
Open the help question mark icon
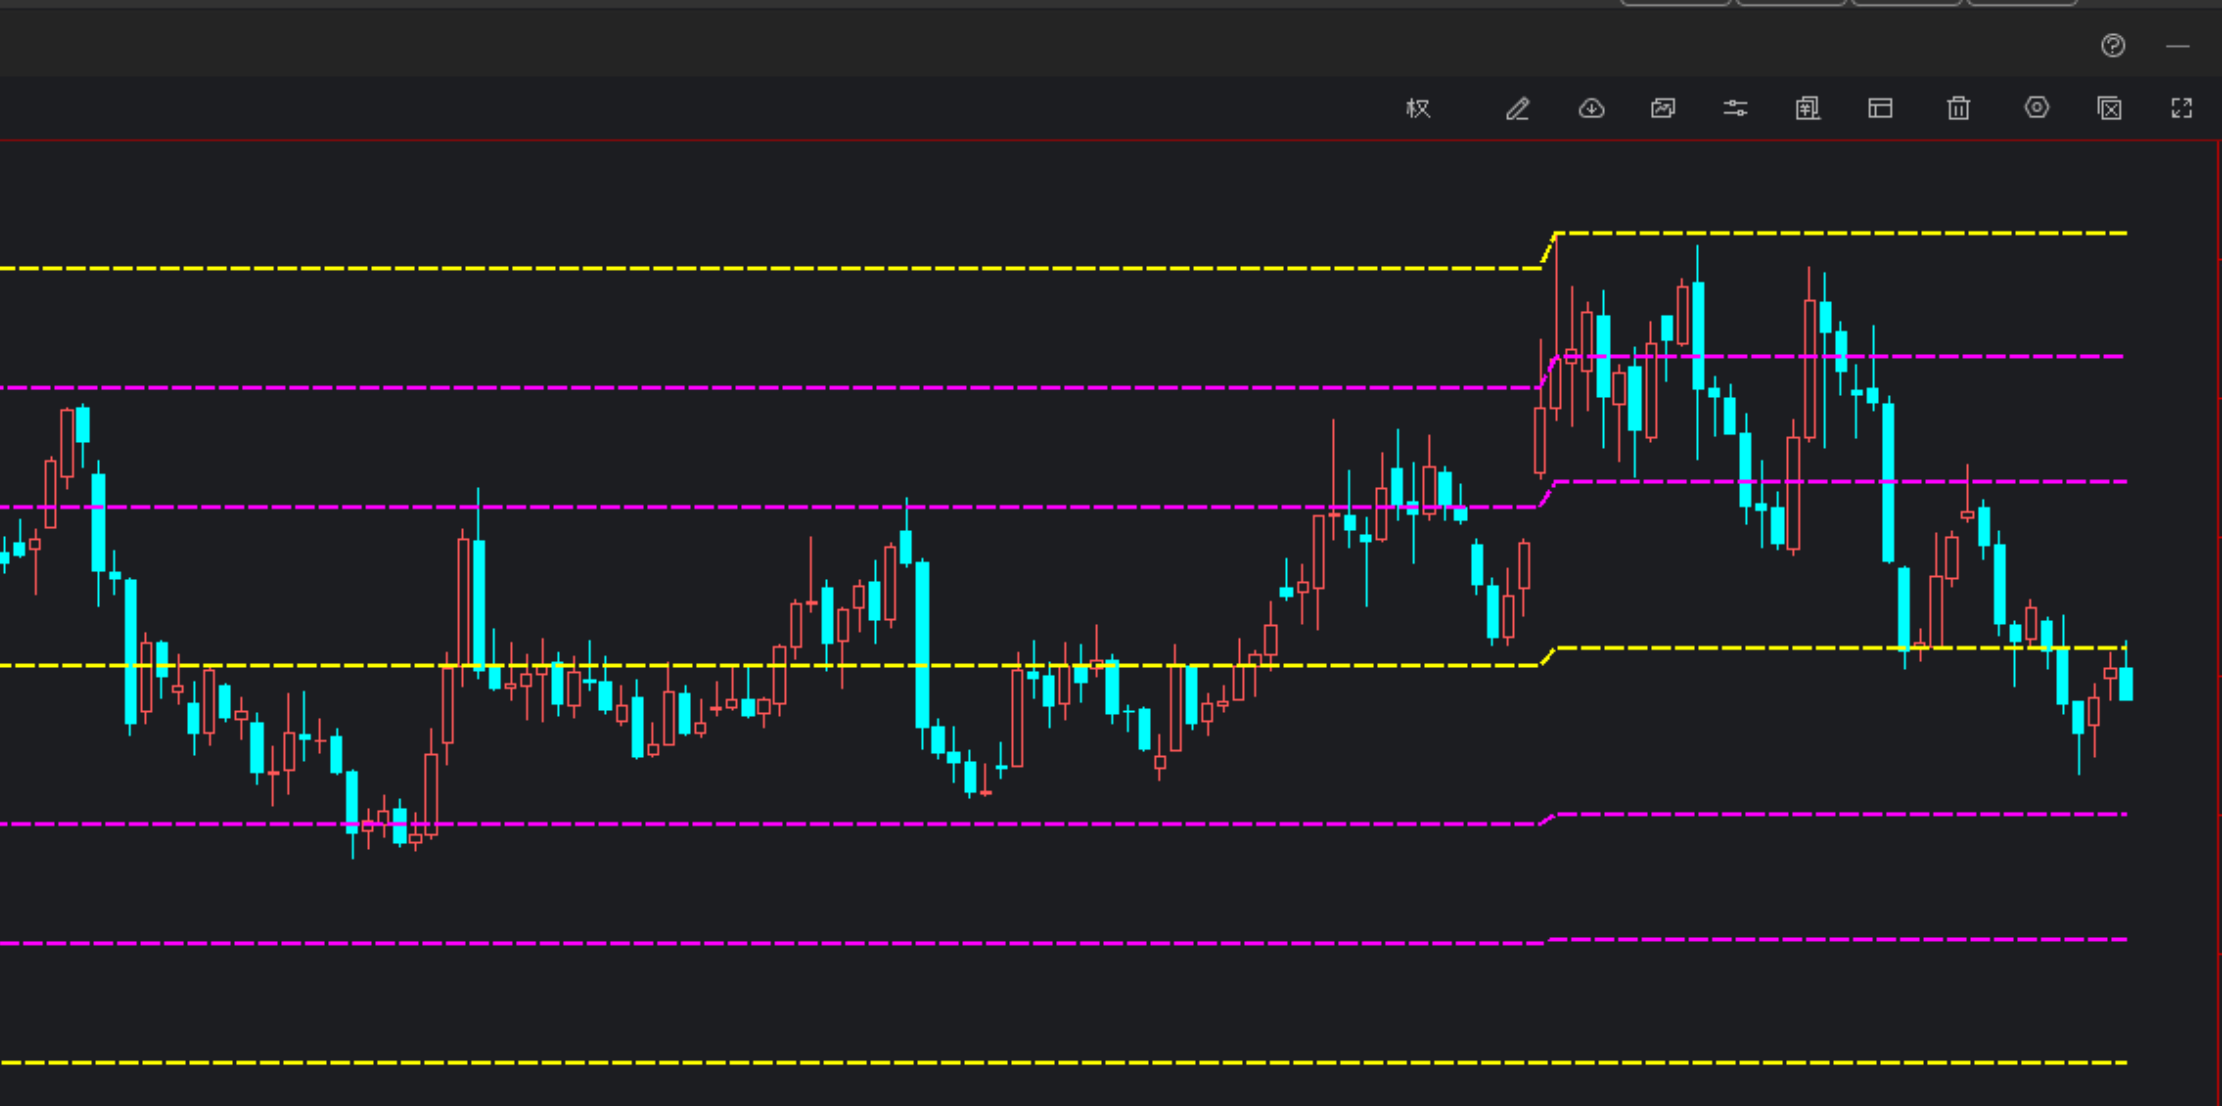coord(2112,45)
